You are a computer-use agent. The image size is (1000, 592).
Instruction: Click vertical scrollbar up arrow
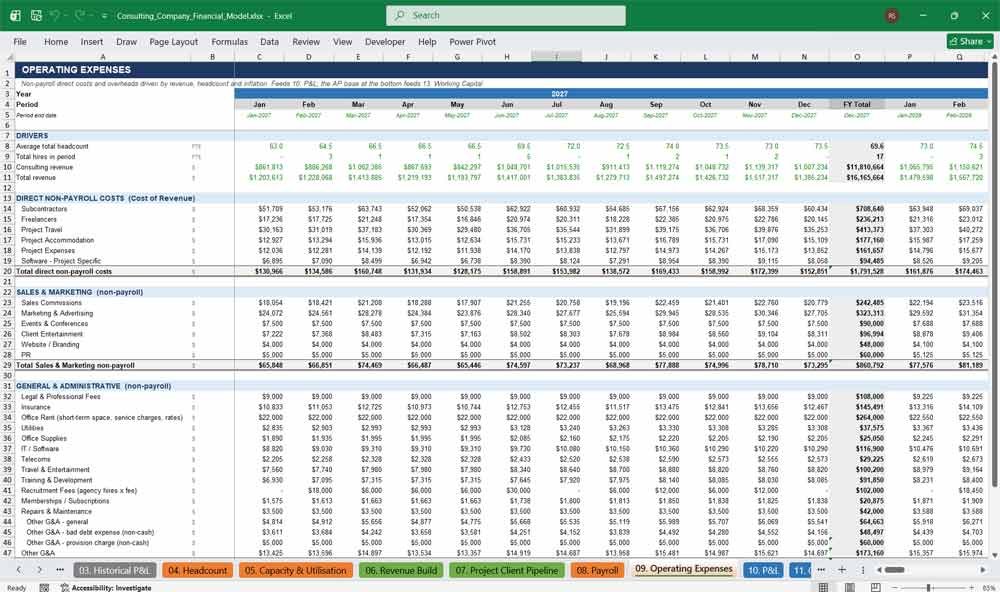994,57
